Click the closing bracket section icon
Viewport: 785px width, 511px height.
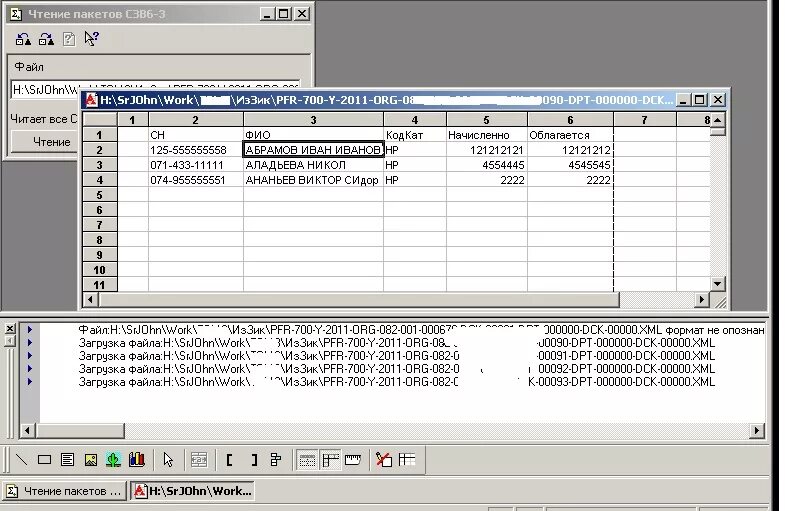[x=254, y=459]
